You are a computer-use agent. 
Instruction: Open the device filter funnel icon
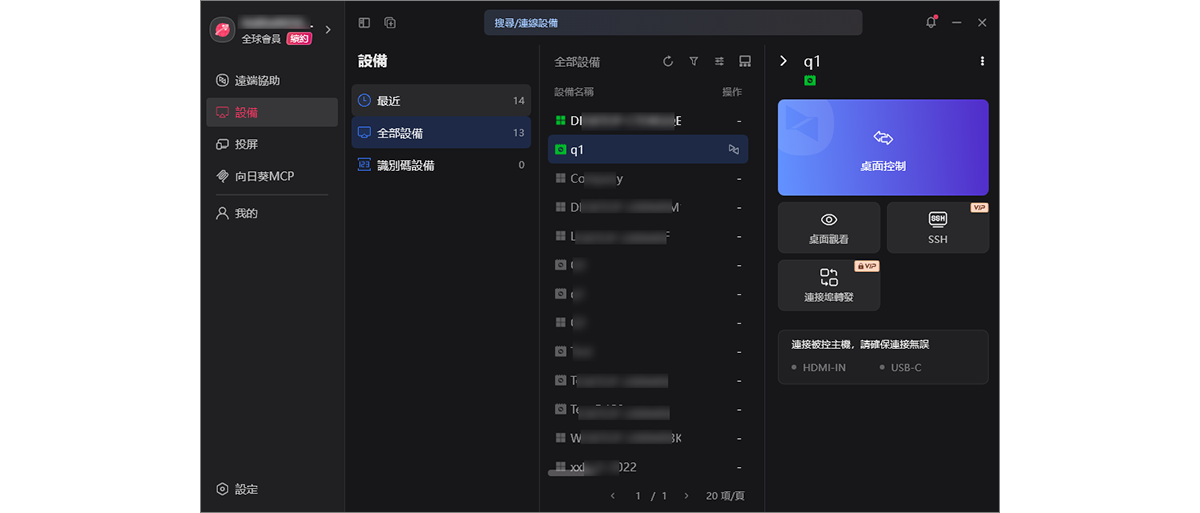(694, 62)
